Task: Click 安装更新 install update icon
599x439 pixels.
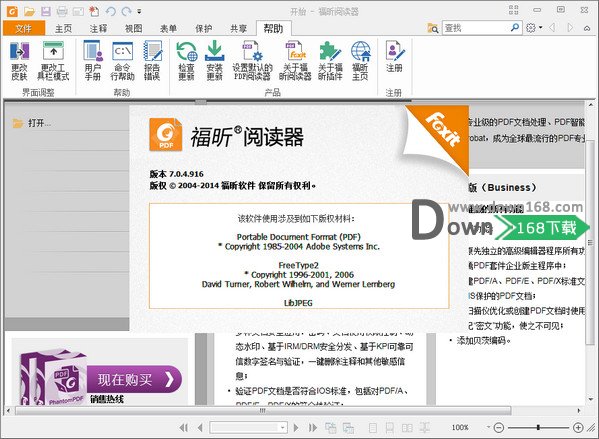Action: pos(214,60)
